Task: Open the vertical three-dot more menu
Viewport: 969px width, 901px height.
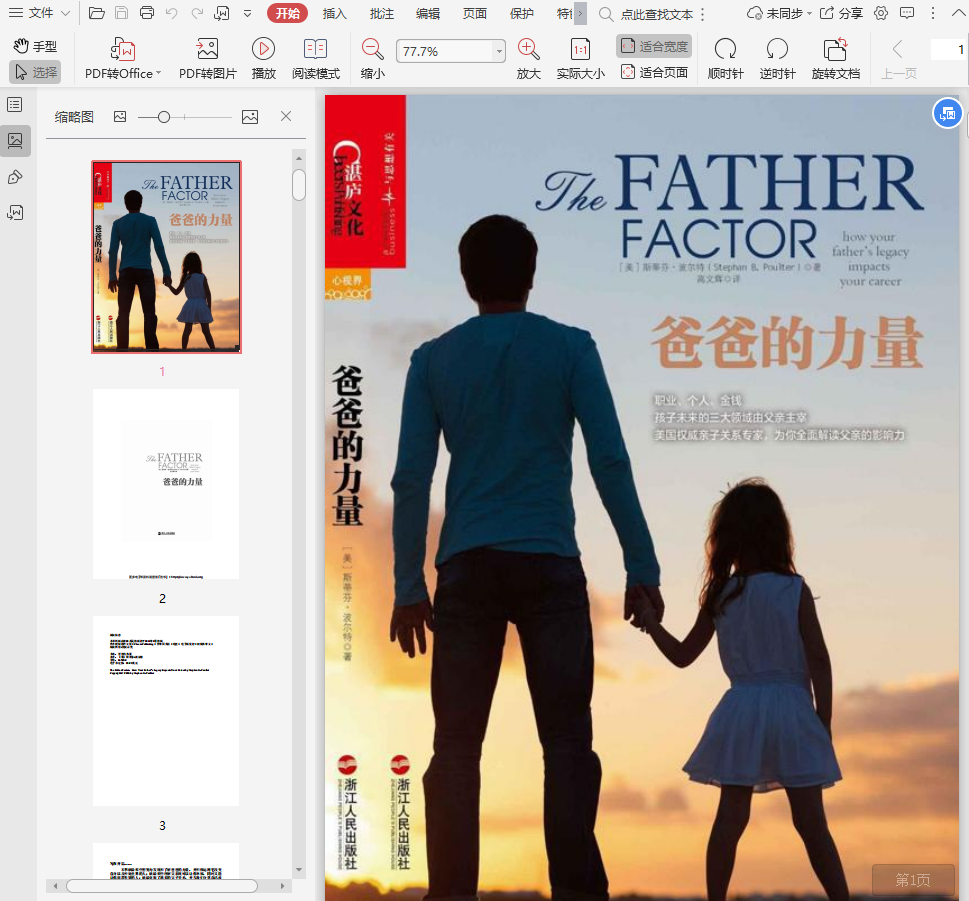Action: pyautogui.click(x=933, y=13)
